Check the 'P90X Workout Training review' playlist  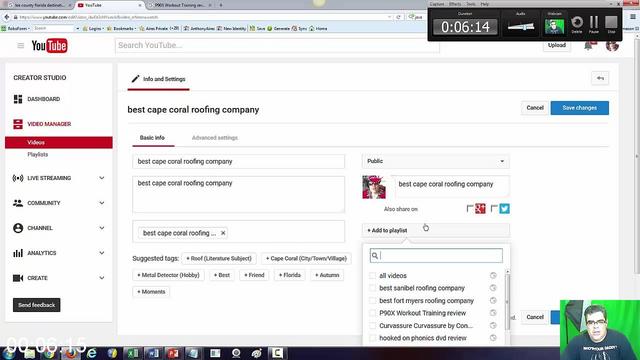[372, 313]
